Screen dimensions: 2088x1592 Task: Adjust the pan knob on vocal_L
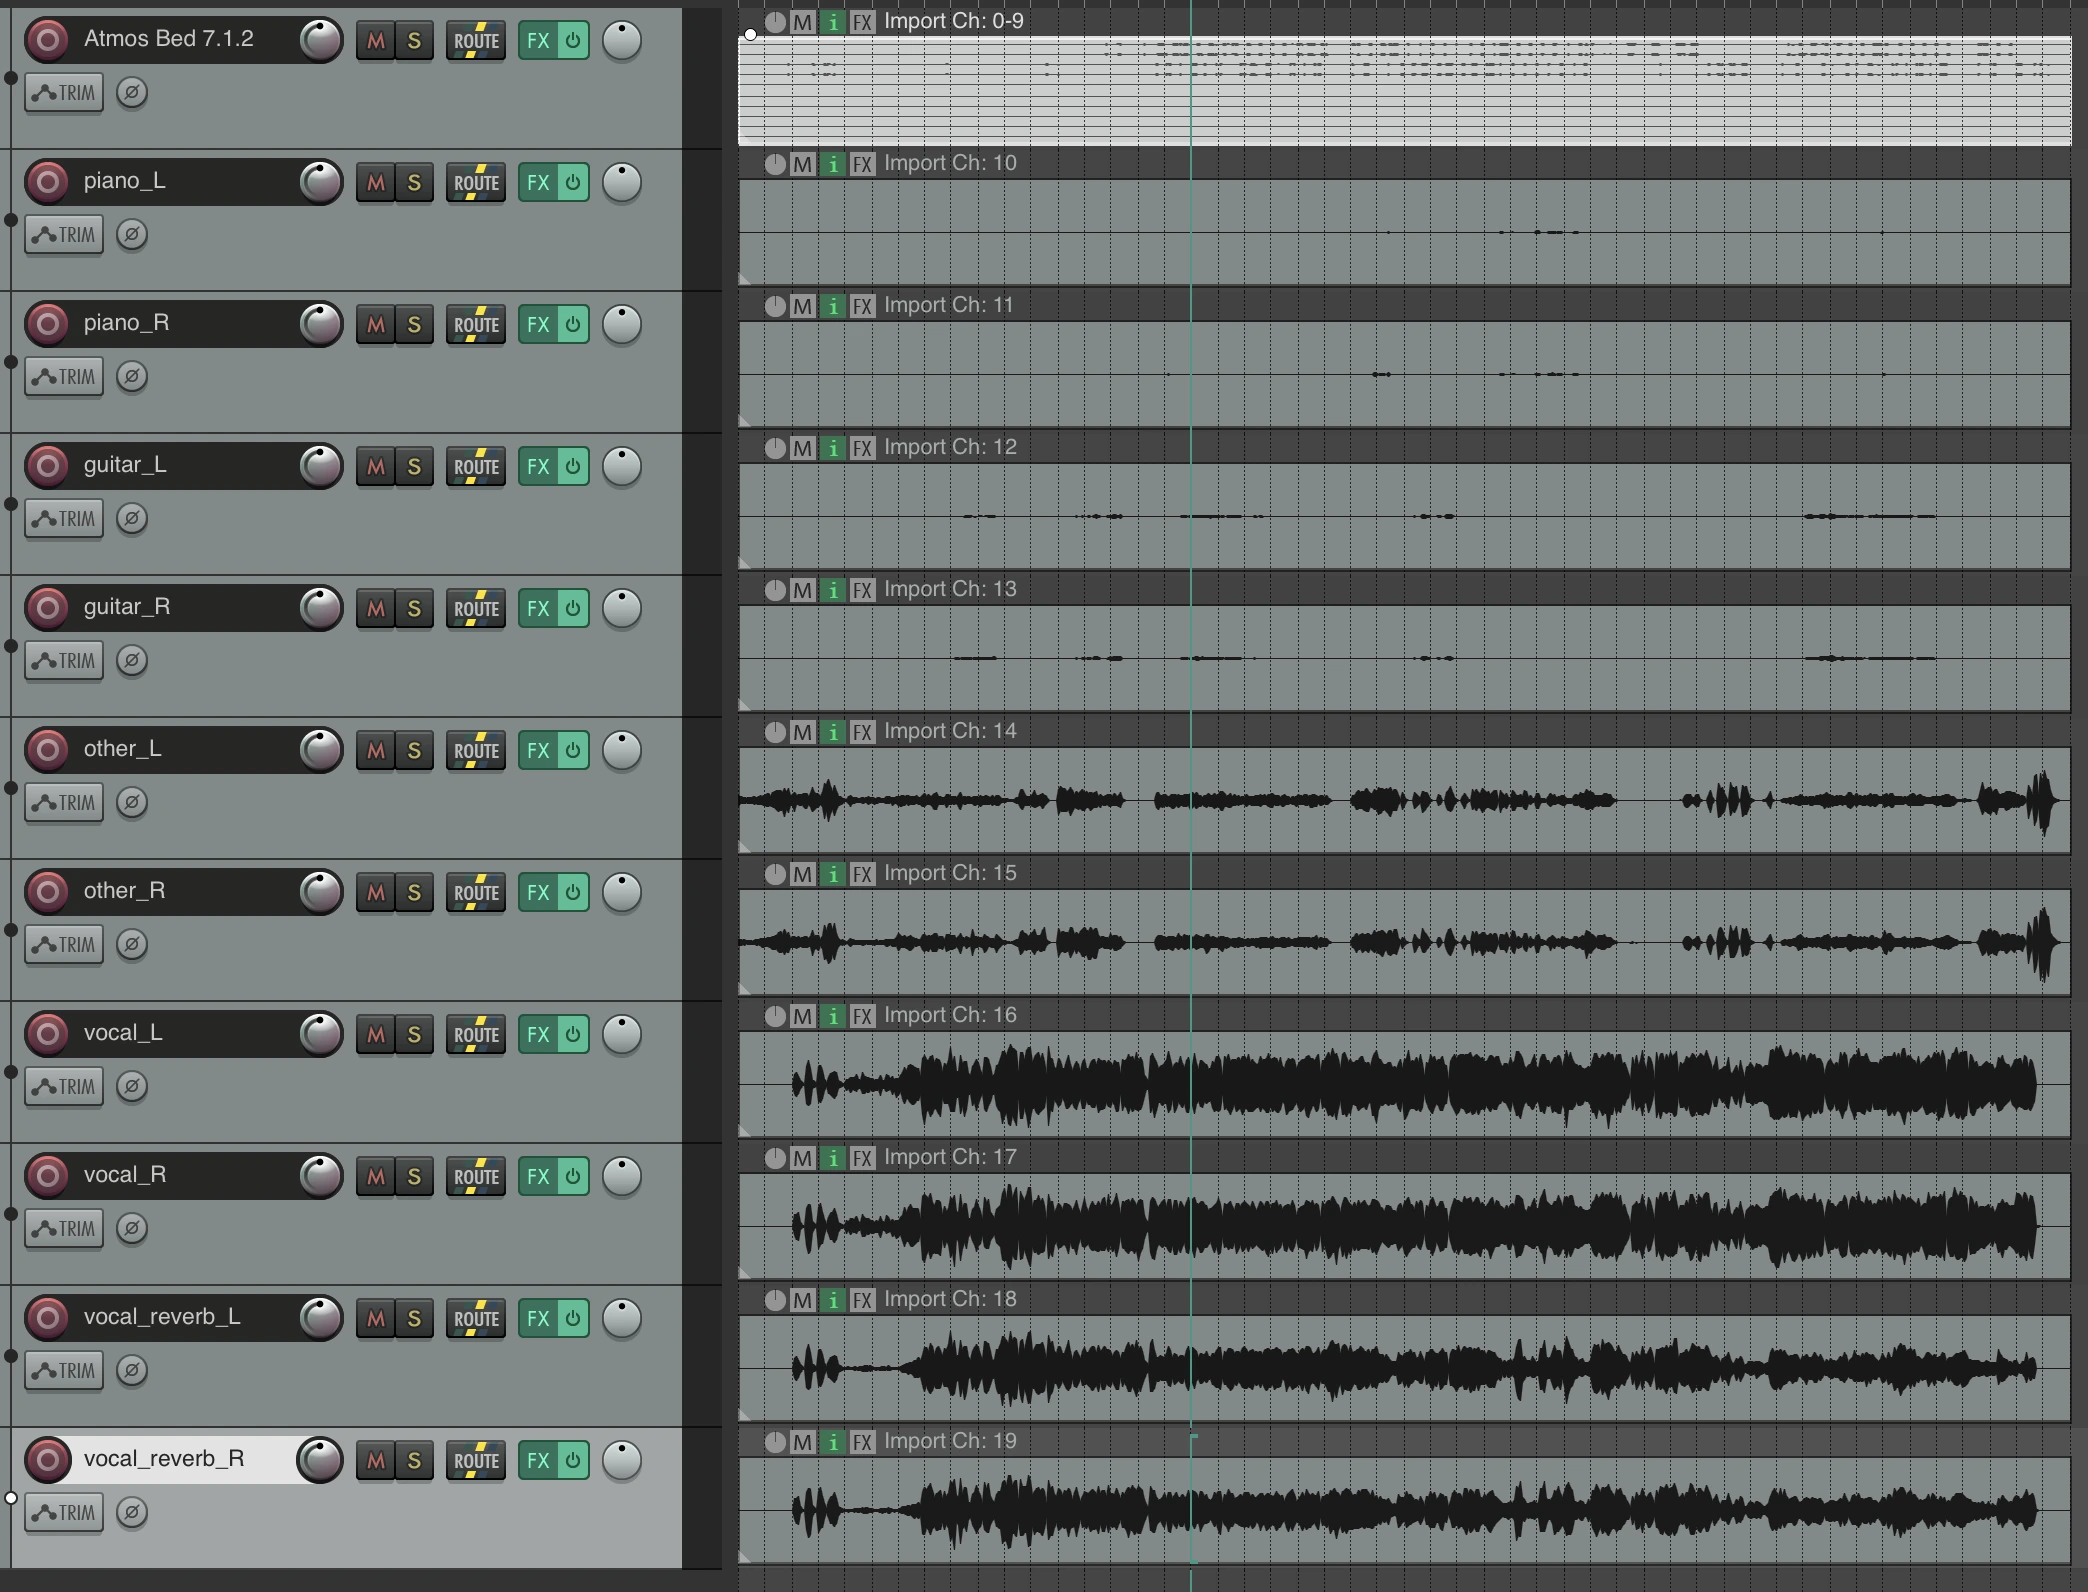point(621,1034)
